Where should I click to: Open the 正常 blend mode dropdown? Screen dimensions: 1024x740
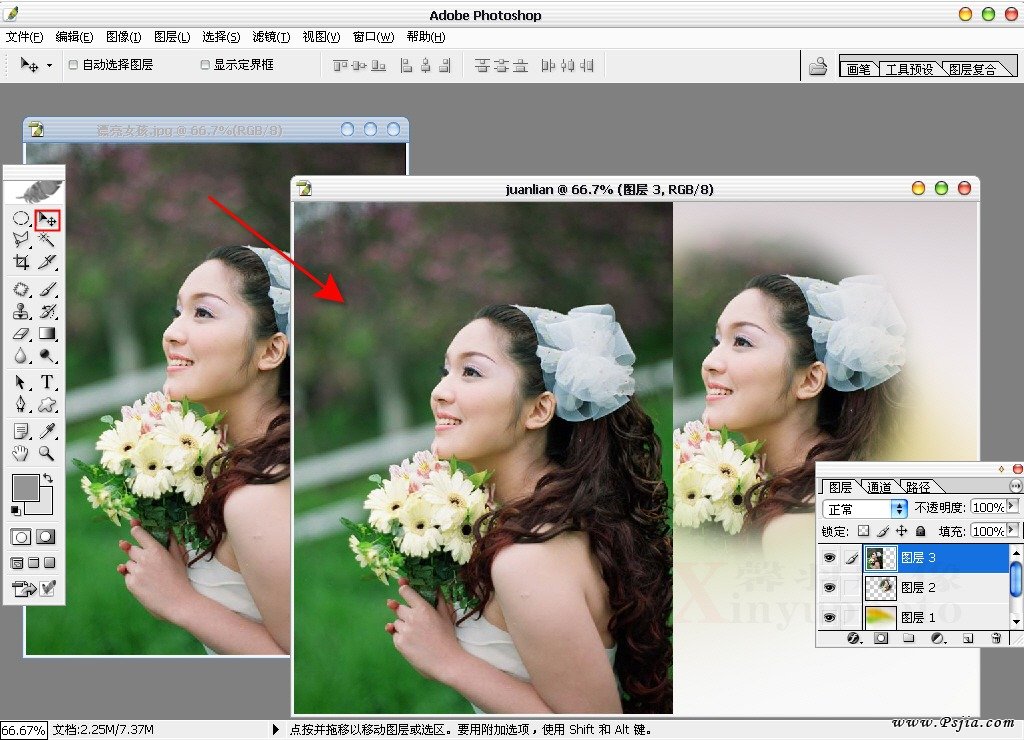pos(864,509)
